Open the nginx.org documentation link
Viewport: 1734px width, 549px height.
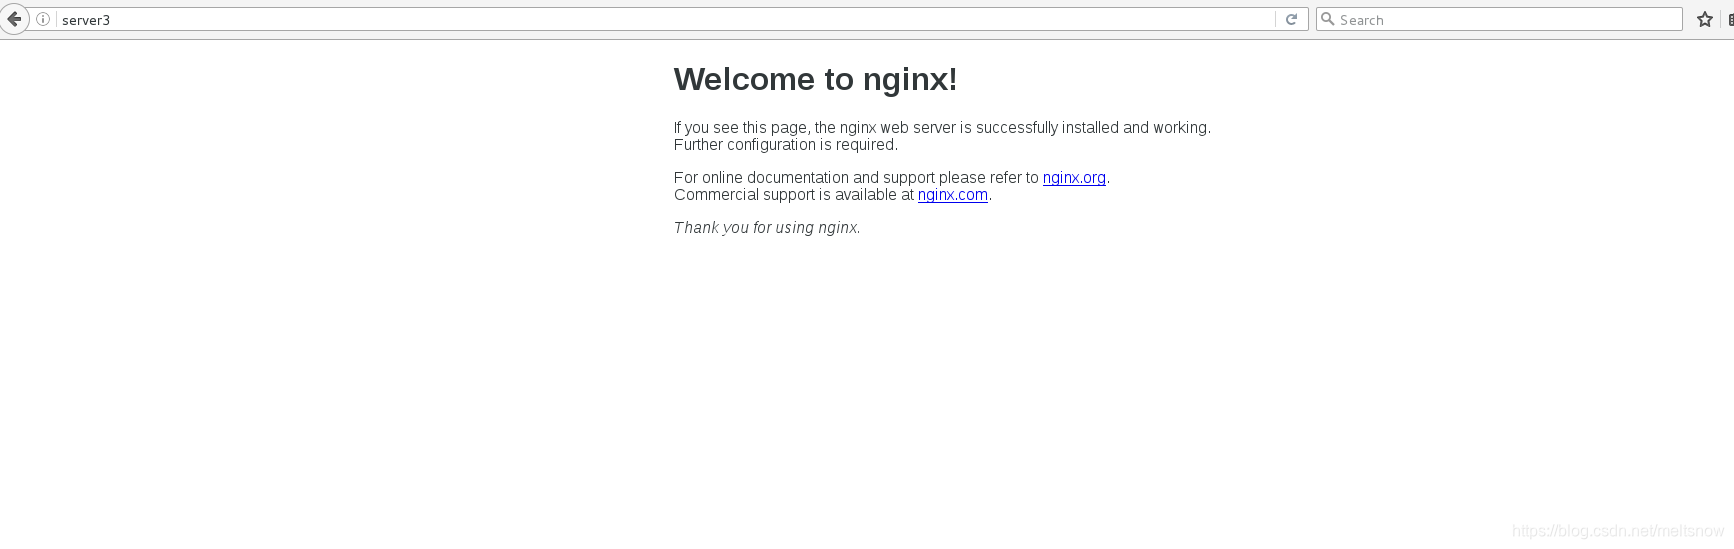coord(1074,178)
